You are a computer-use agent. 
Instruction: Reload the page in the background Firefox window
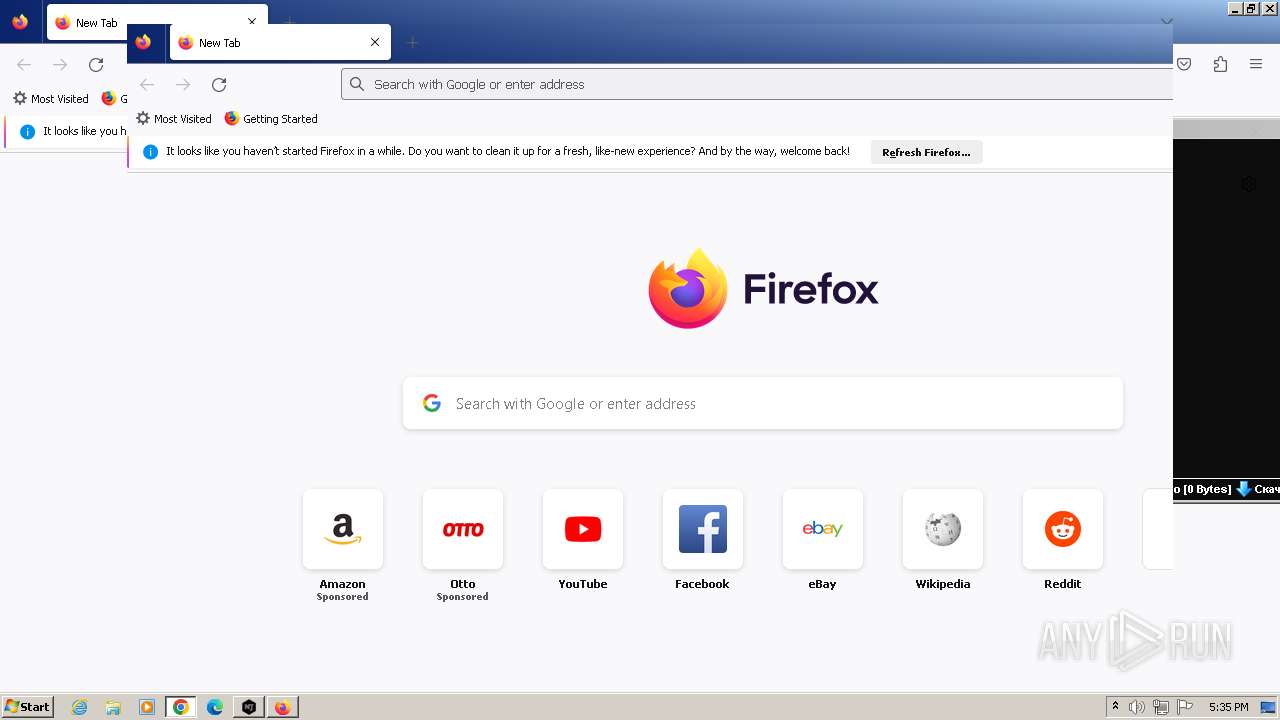pos(96,64)
